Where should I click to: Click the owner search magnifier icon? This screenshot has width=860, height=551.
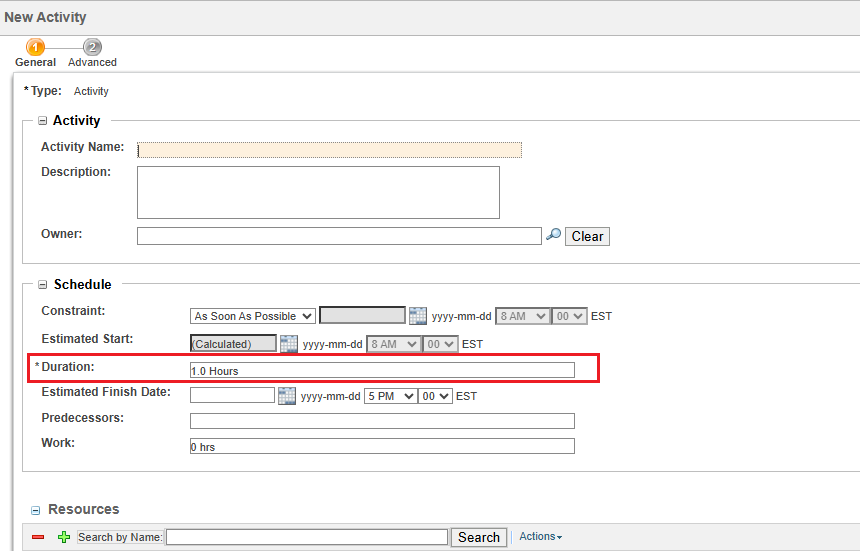pyautogui.click(x=553, y=235)
